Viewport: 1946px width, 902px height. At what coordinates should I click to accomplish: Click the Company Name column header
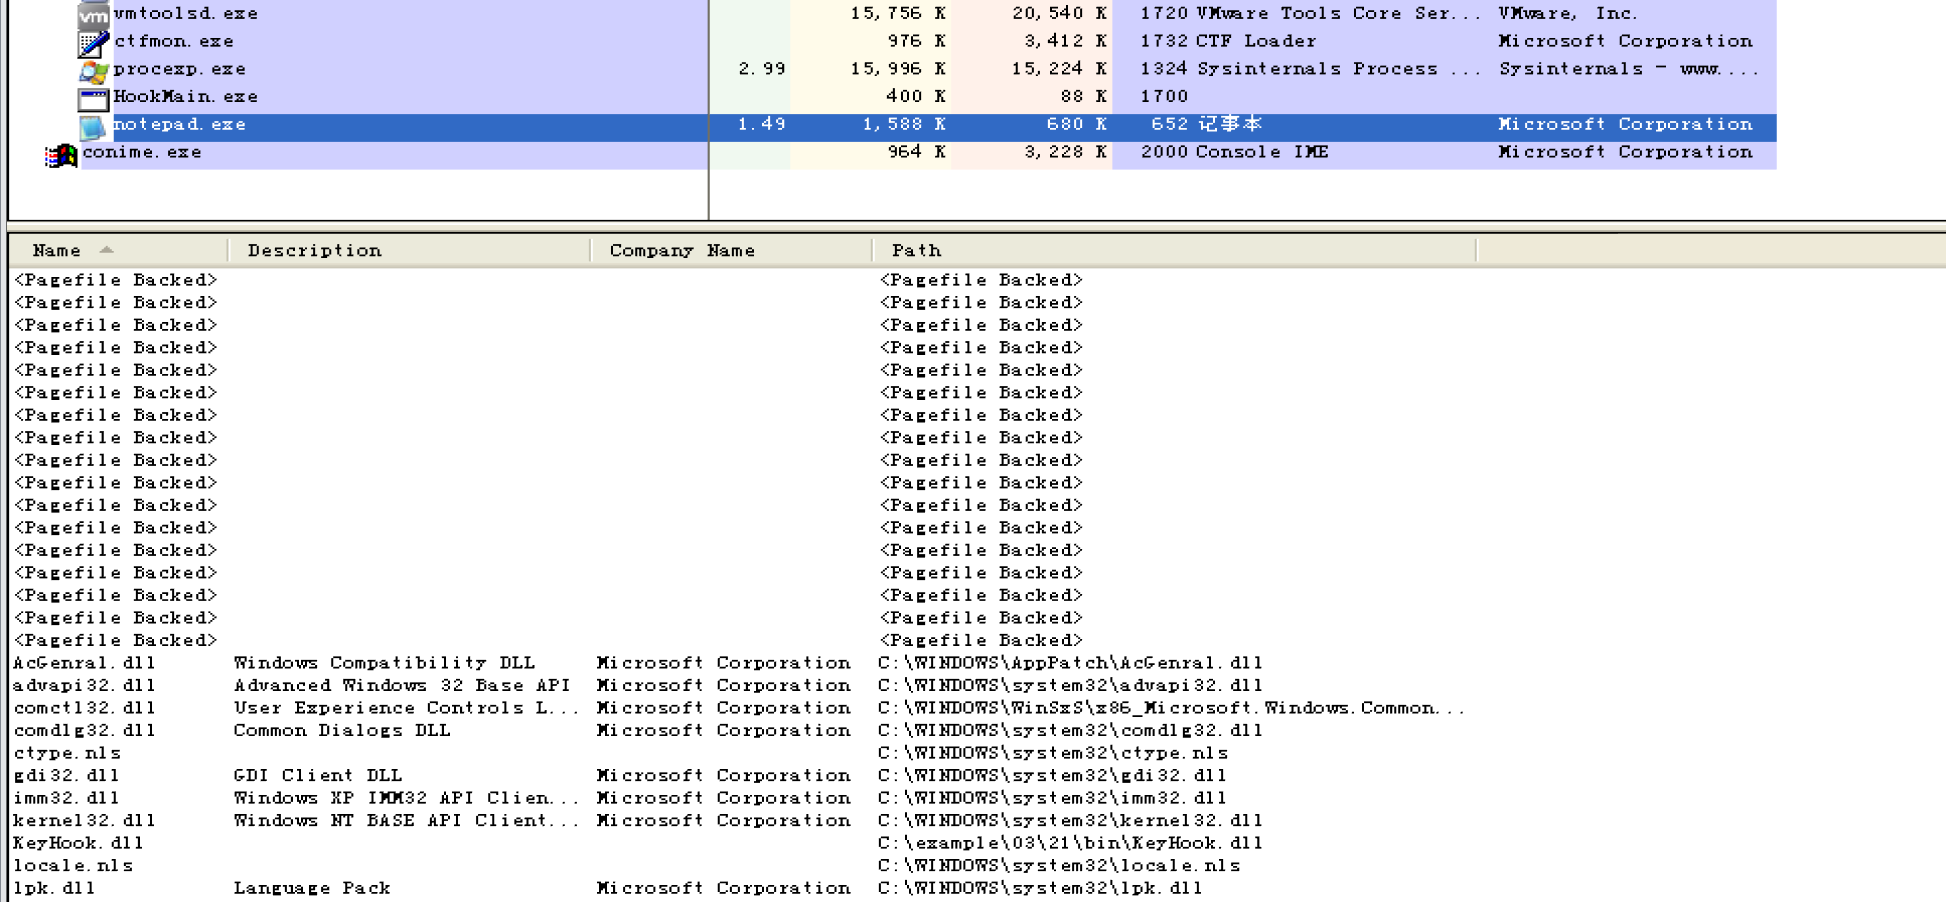click(x=682, y=251)
